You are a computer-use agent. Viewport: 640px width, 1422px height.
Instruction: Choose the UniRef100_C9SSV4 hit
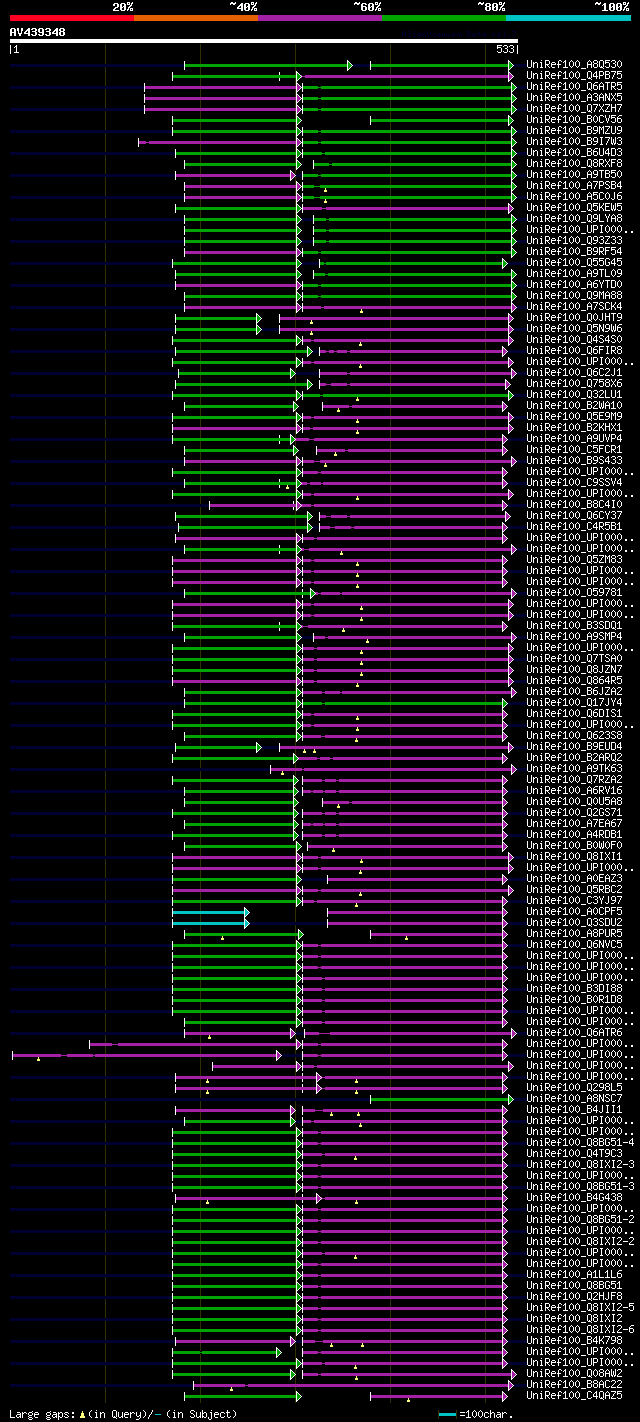574,483
